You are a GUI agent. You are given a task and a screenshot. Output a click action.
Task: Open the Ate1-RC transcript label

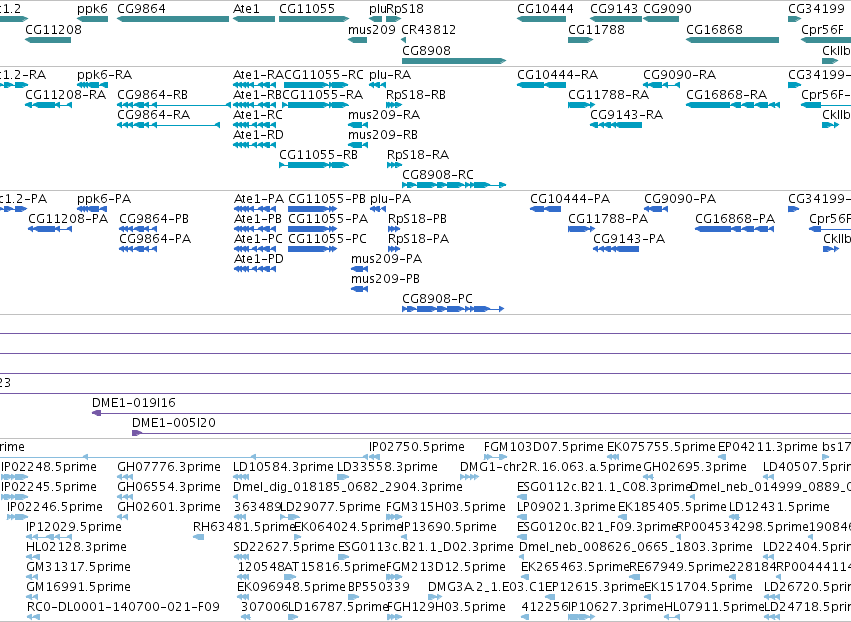(258, 115)
